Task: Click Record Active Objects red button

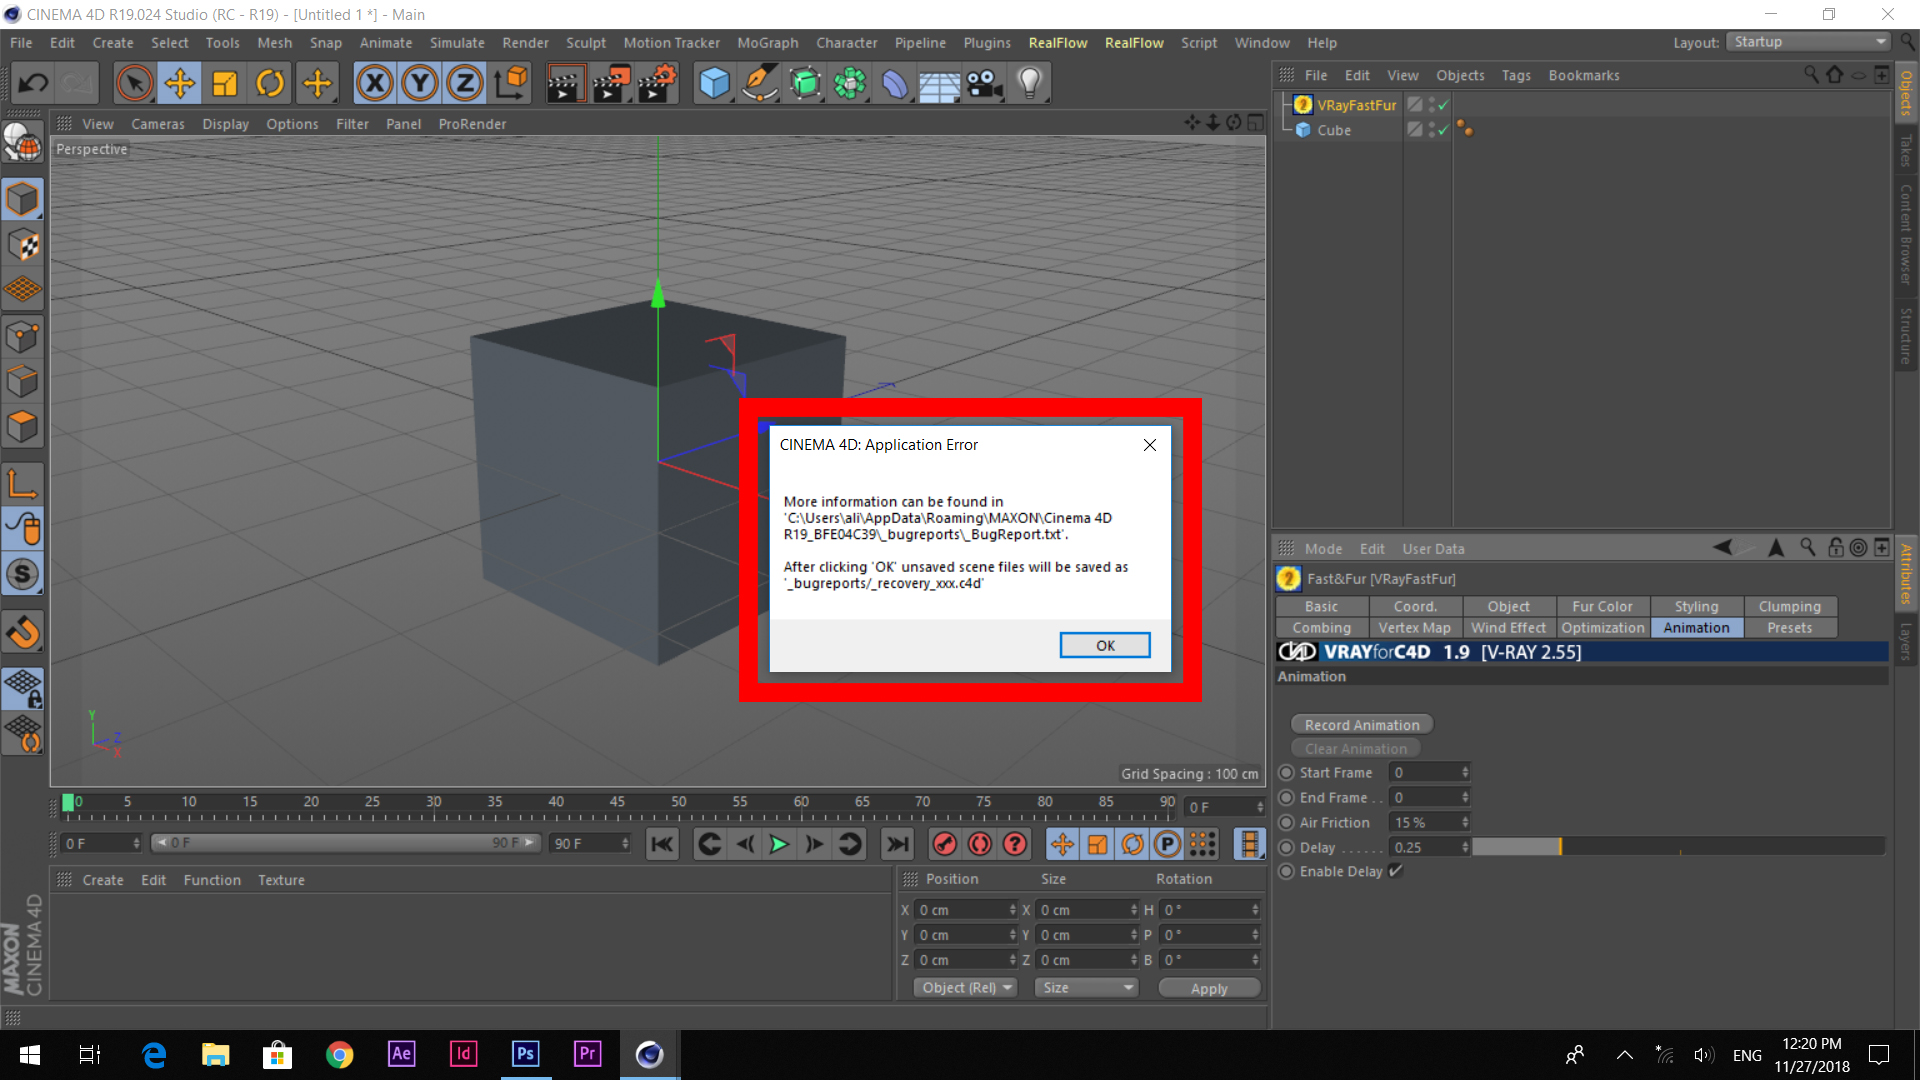Action: coord(944,844)
